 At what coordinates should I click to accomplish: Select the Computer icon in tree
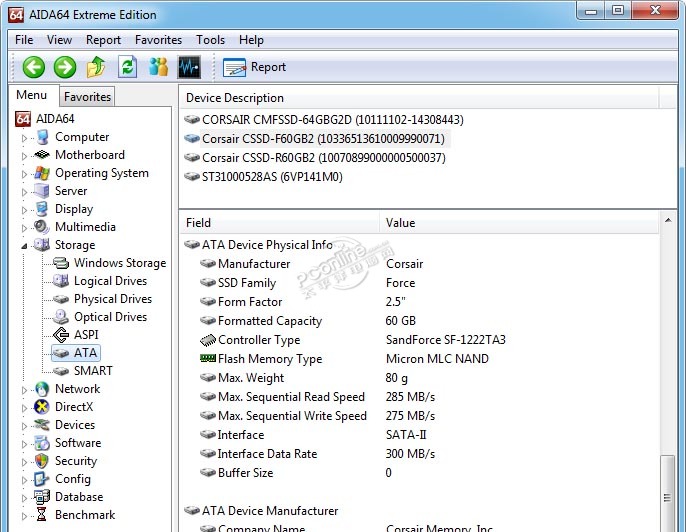[42, 137]
